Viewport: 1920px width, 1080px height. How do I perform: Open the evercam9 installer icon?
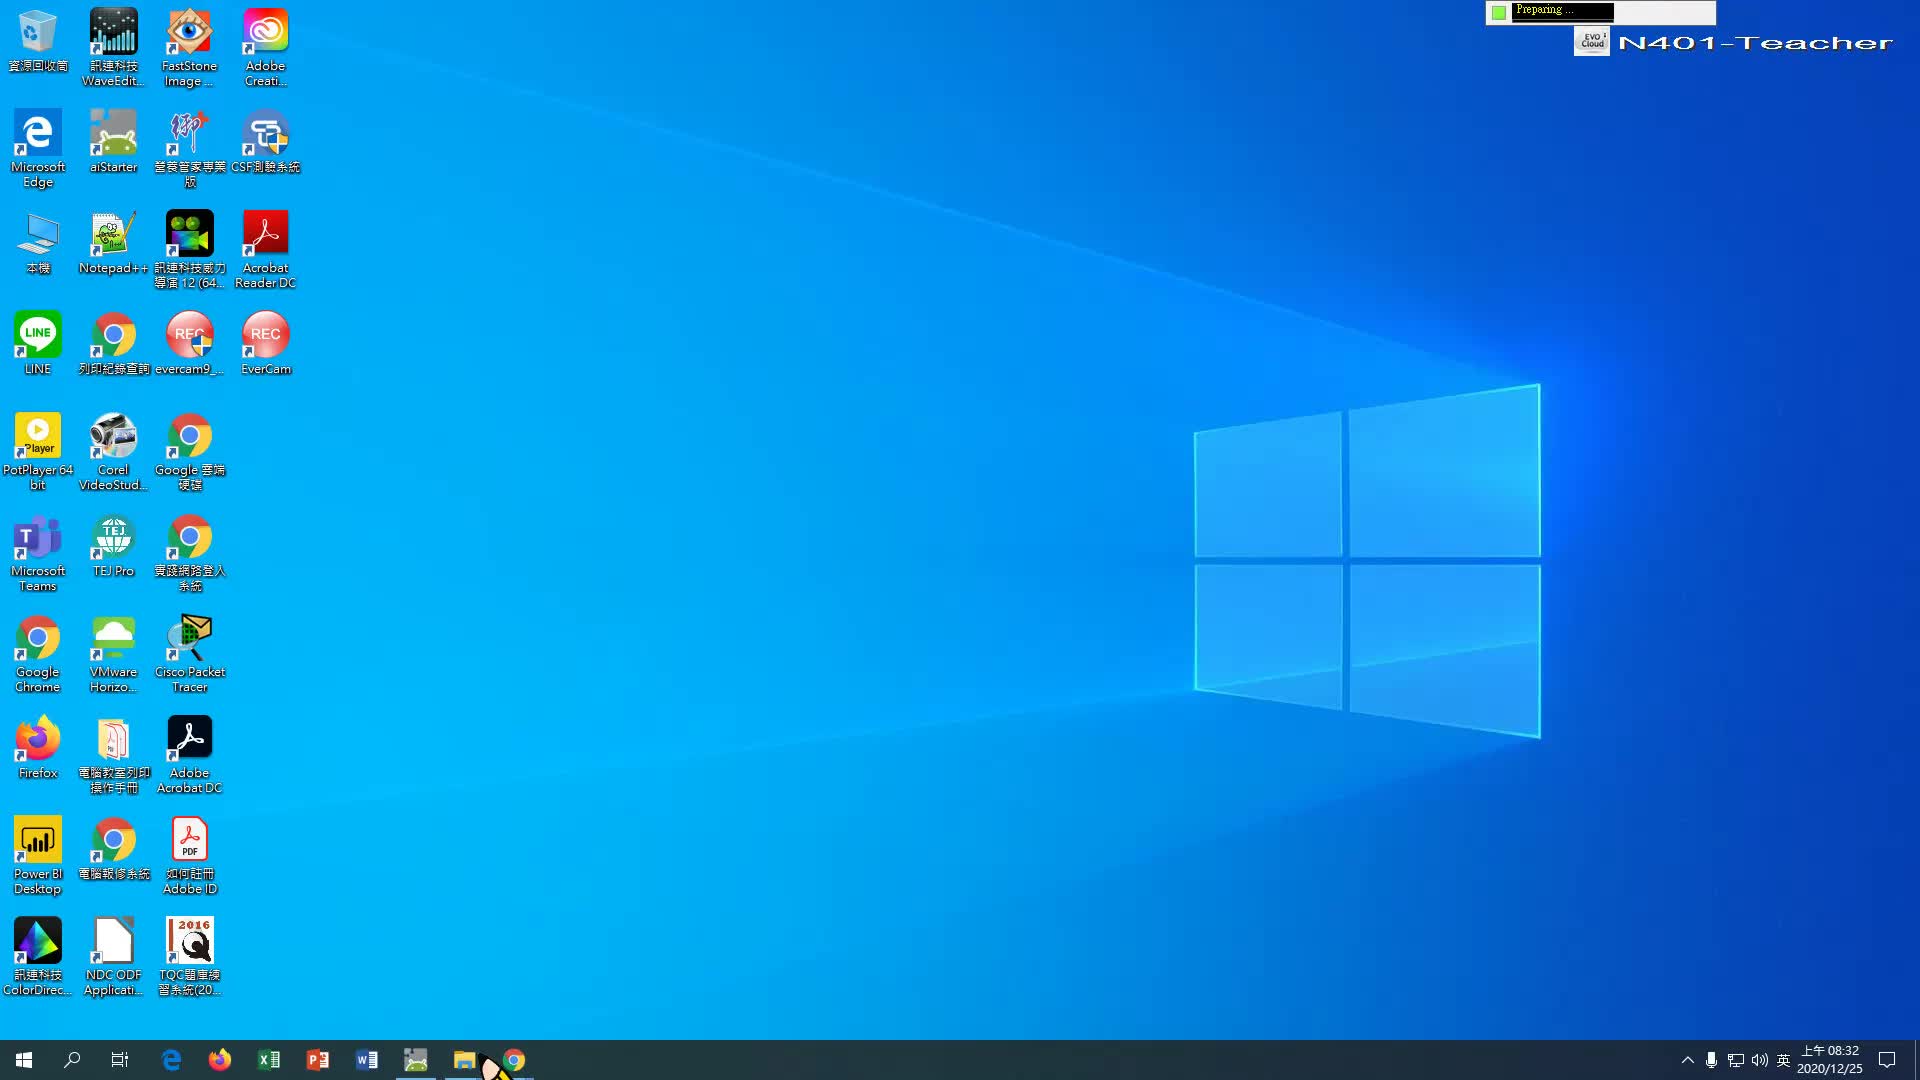[189, 344]
